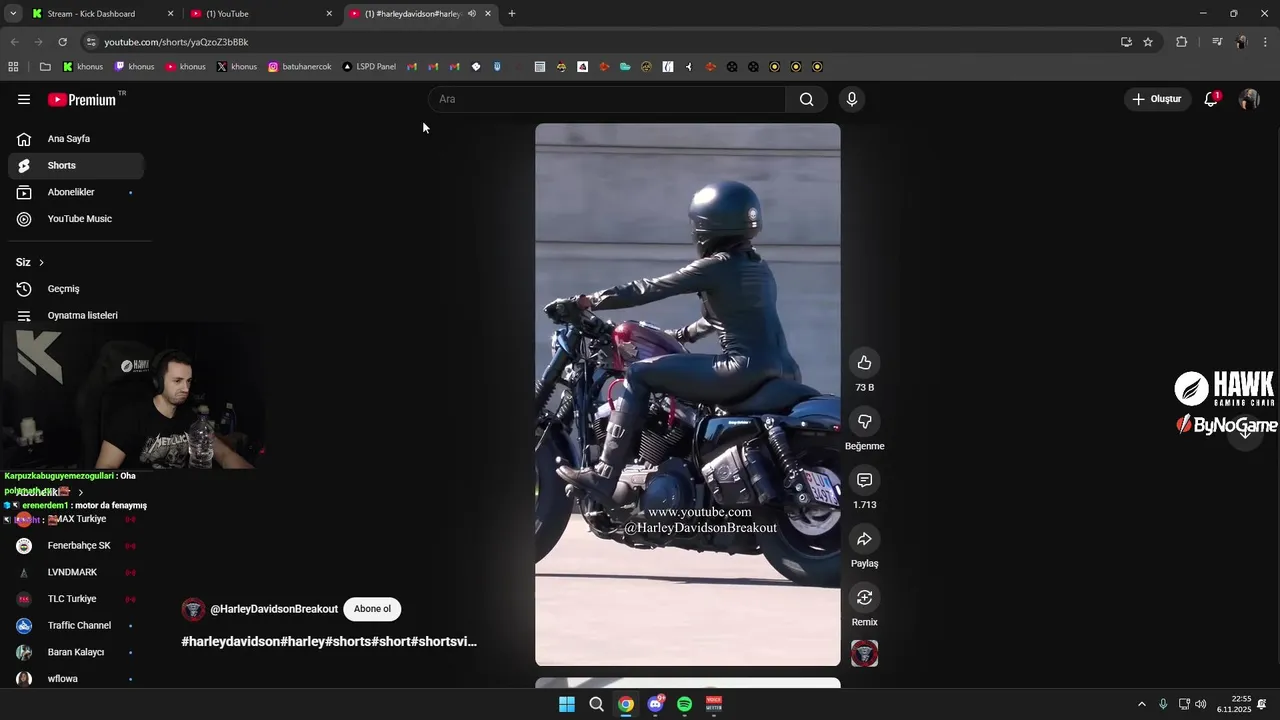Image resolution: width=1280 pixels, height=720 pixels.
Task: Open wflowa subscription
Action: (76, 679)
